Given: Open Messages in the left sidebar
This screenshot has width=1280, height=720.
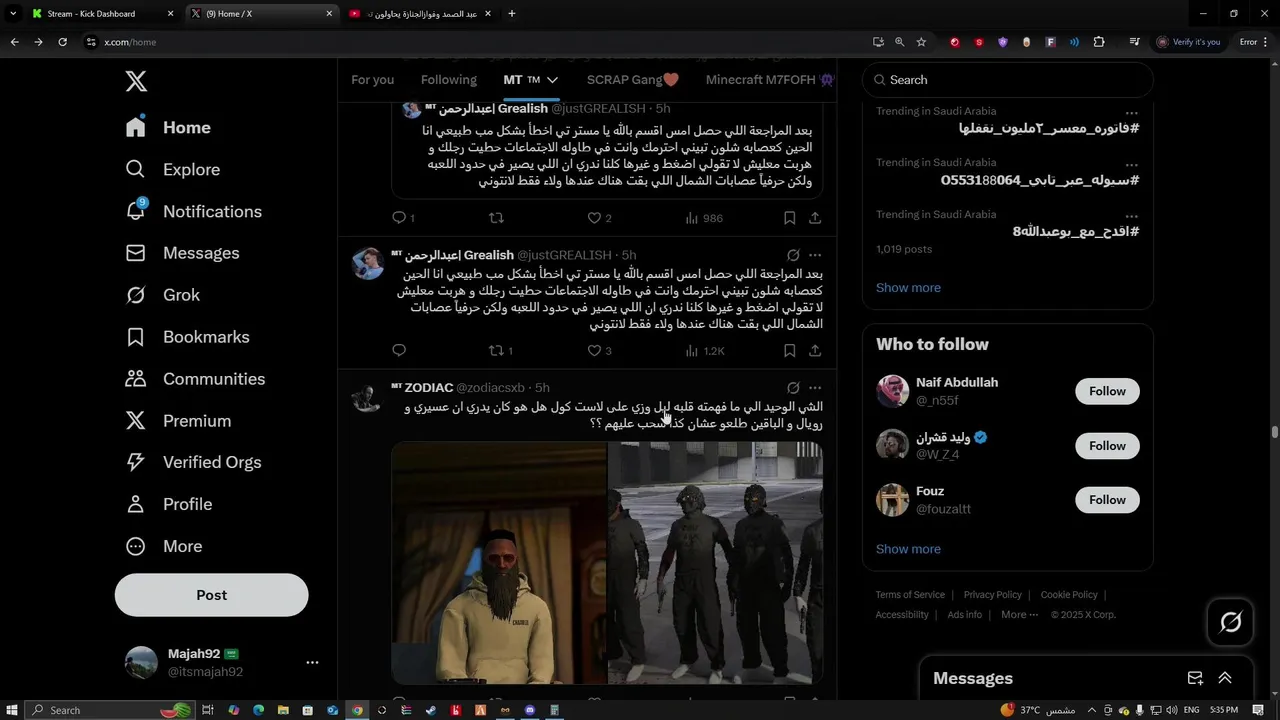Looking at the screenshot, I should pyautogui.click(x=182, y=254).
